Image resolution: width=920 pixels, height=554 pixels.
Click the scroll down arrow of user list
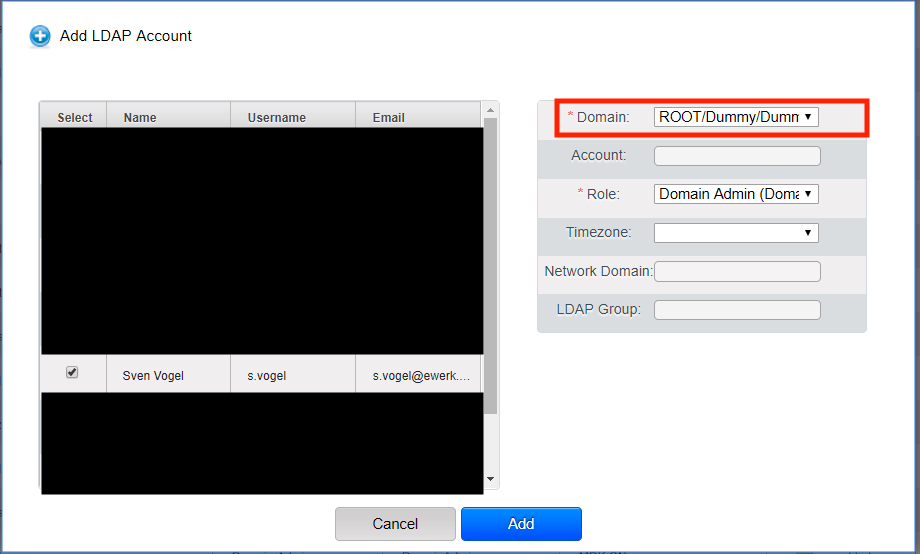tap(491, 479)
